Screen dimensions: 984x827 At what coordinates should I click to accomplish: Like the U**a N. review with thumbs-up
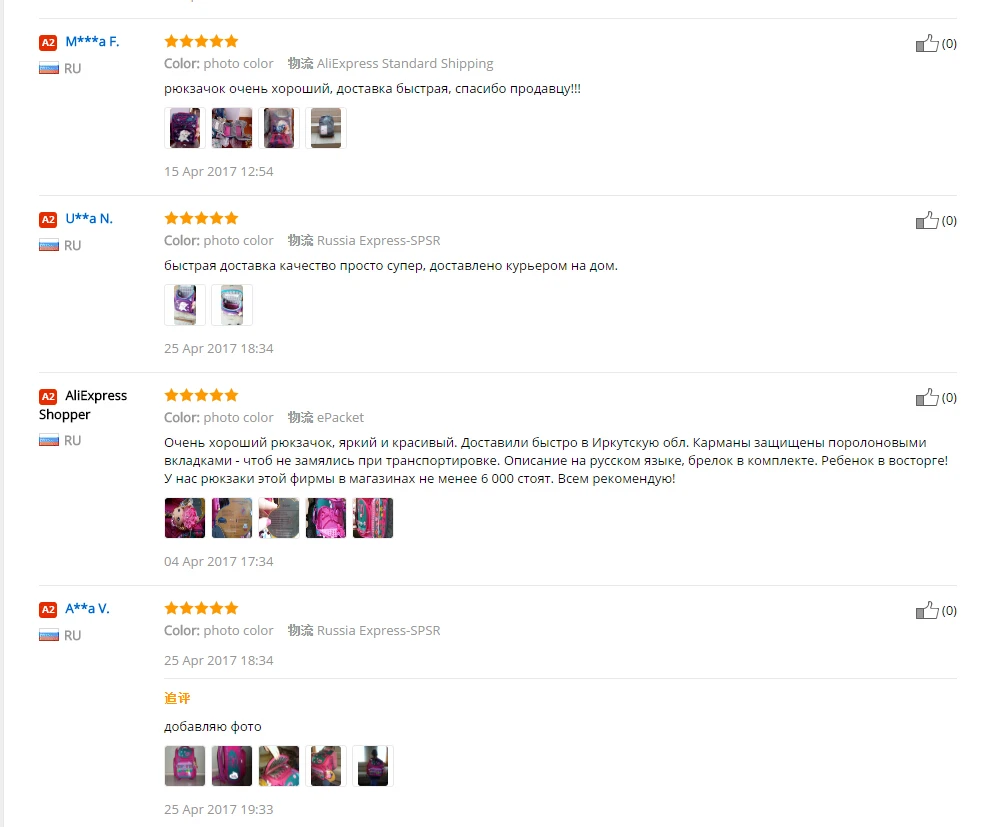927,220
